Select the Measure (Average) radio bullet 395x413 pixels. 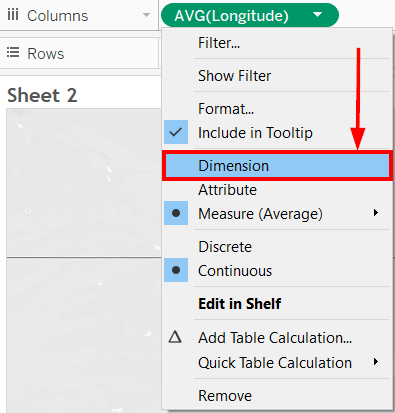click(x=176, y=213)
